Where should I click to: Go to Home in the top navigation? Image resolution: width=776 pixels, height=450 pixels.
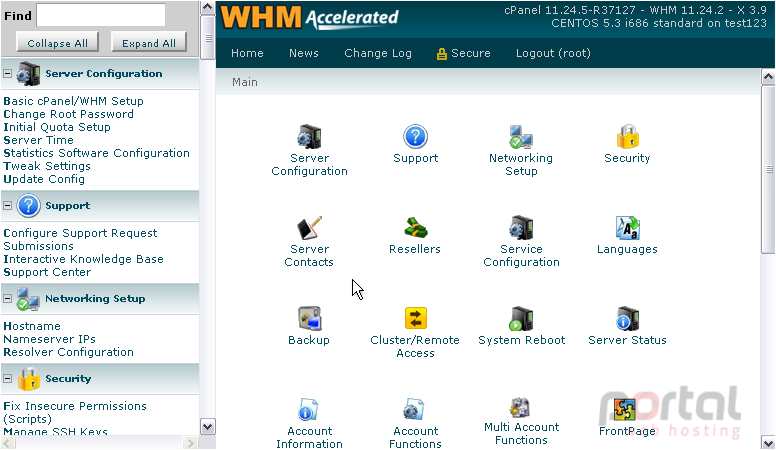(x=247, y=53)
